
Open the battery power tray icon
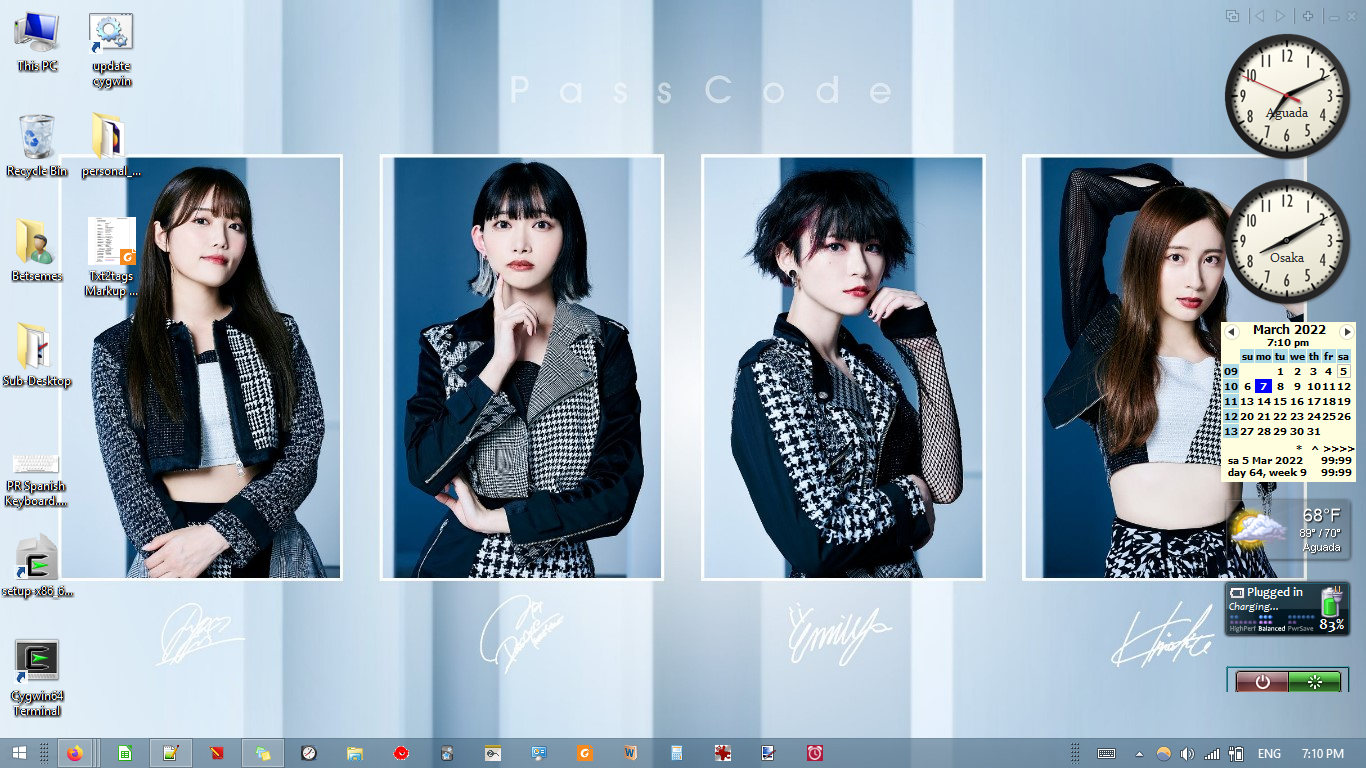pyautogui.click(x=1236, y=753)
